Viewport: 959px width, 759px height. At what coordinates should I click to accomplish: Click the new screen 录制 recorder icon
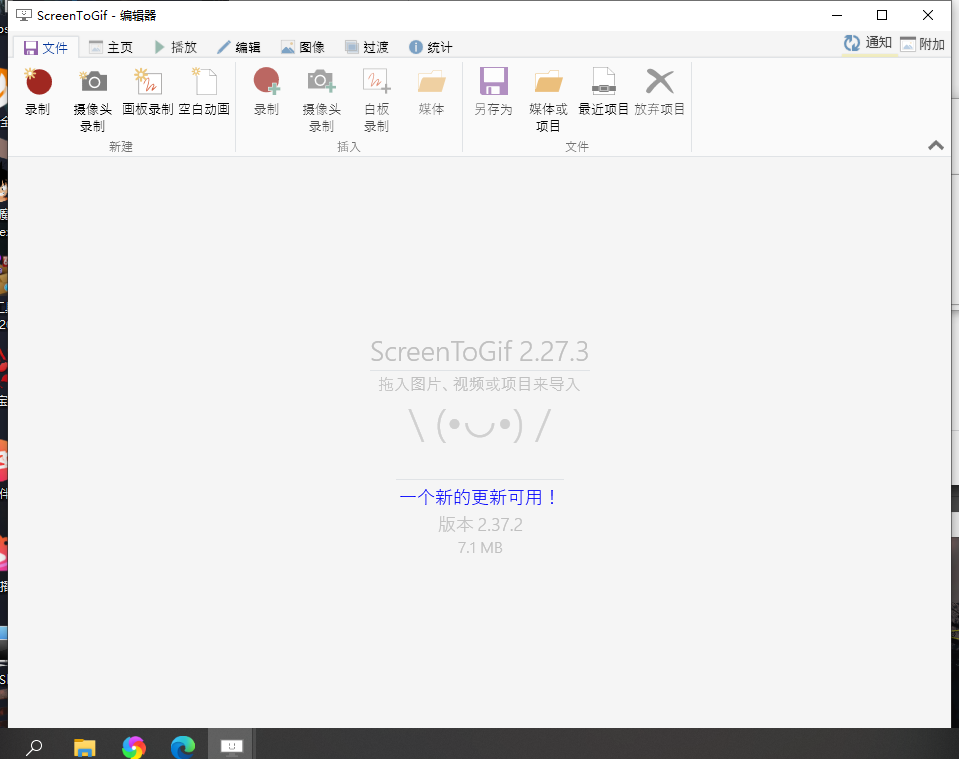(38, 82)
